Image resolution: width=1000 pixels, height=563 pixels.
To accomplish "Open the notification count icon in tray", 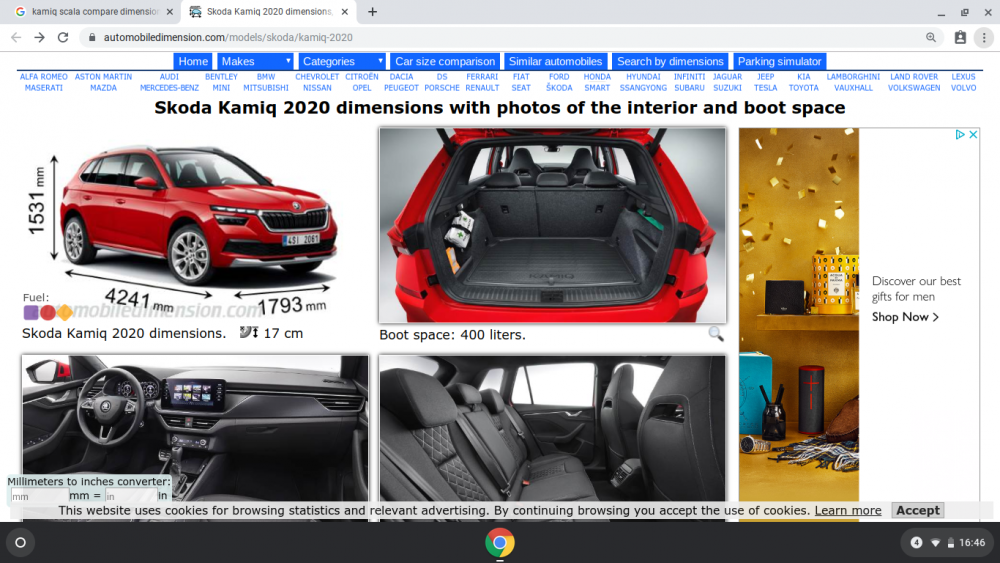I will (916, 543).
